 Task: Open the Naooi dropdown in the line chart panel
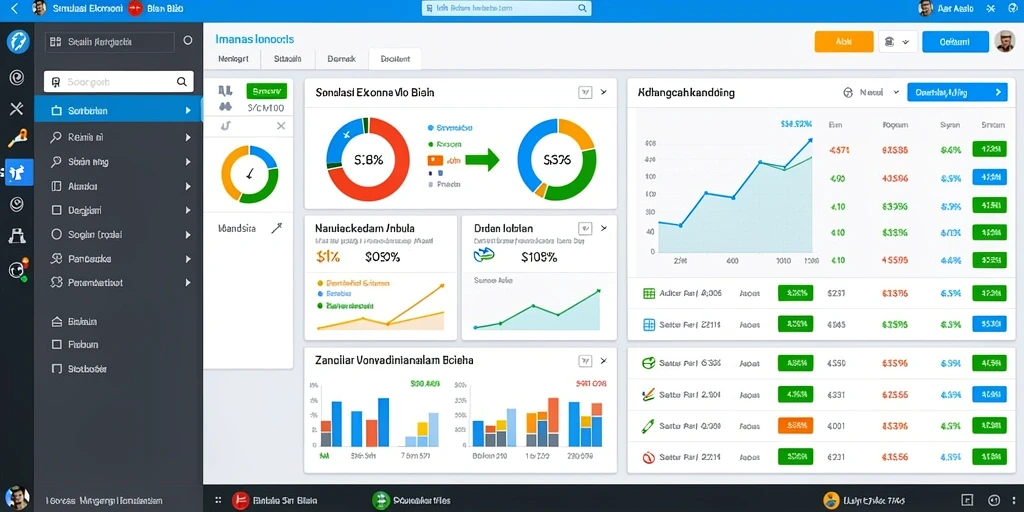(872, 93)
